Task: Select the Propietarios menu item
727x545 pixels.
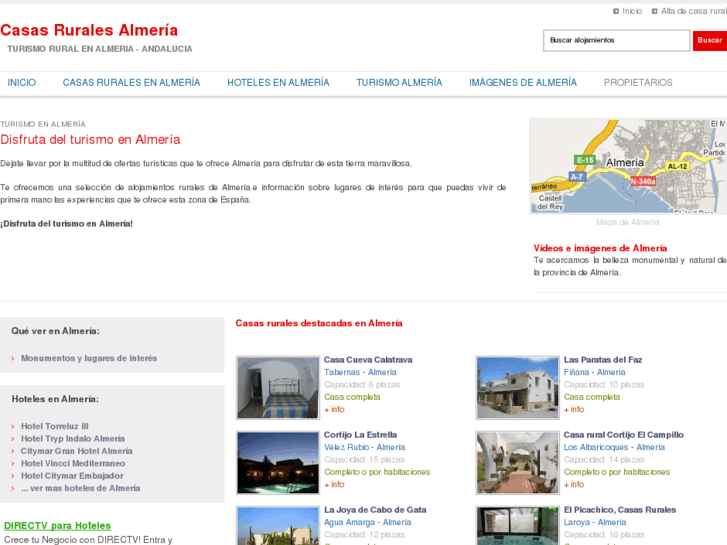Action: [638, 83]
